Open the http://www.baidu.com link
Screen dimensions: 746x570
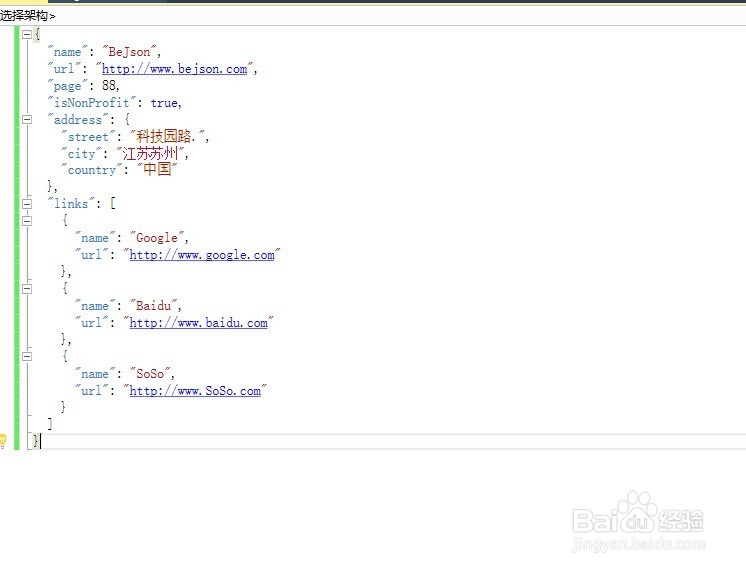click(x=198, y=323)
